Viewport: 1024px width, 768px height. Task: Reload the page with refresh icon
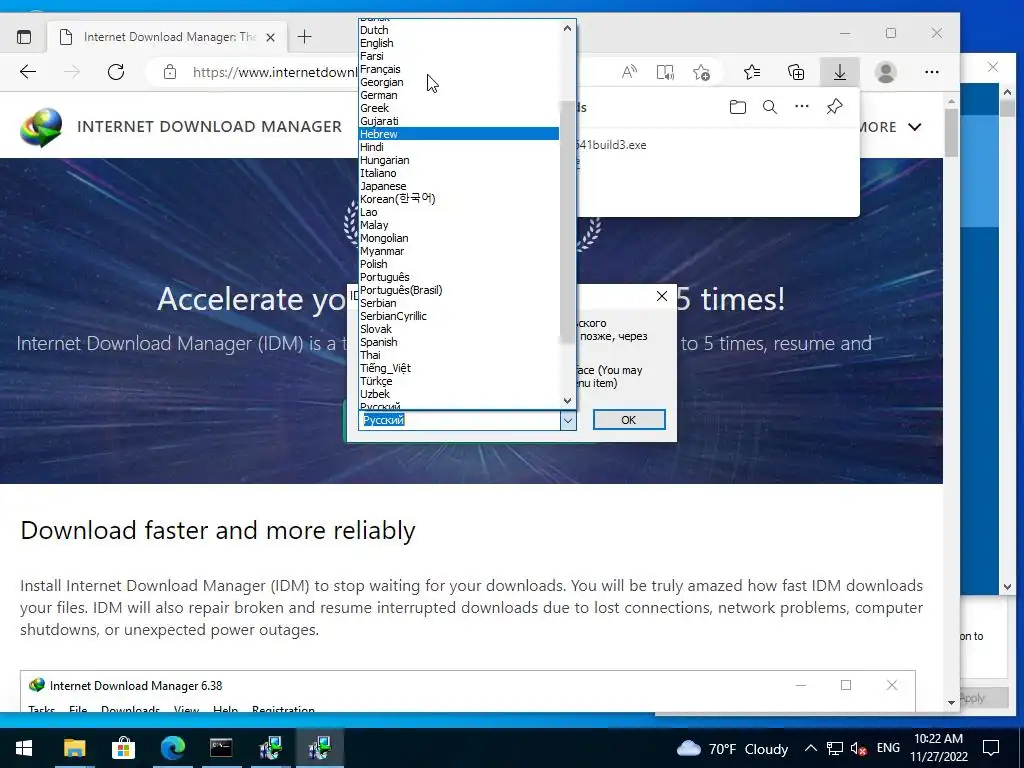click(x=116, y=72)
